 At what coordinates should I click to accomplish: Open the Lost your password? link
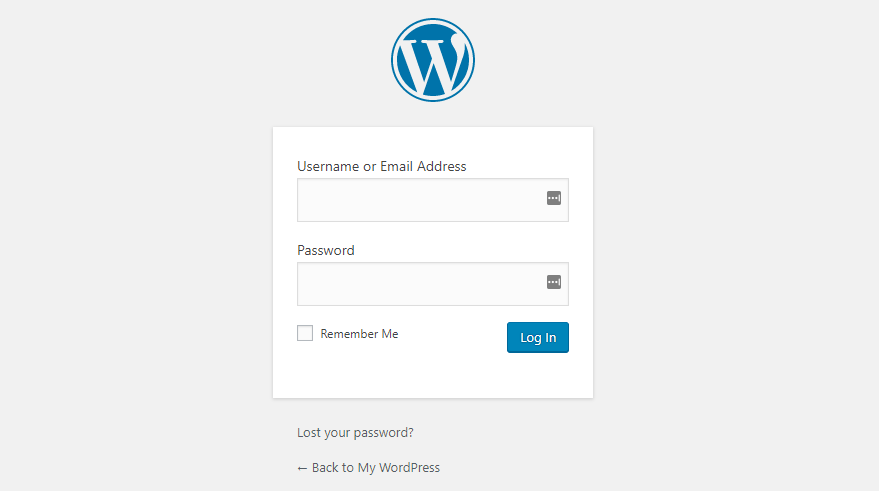point(355,433)
